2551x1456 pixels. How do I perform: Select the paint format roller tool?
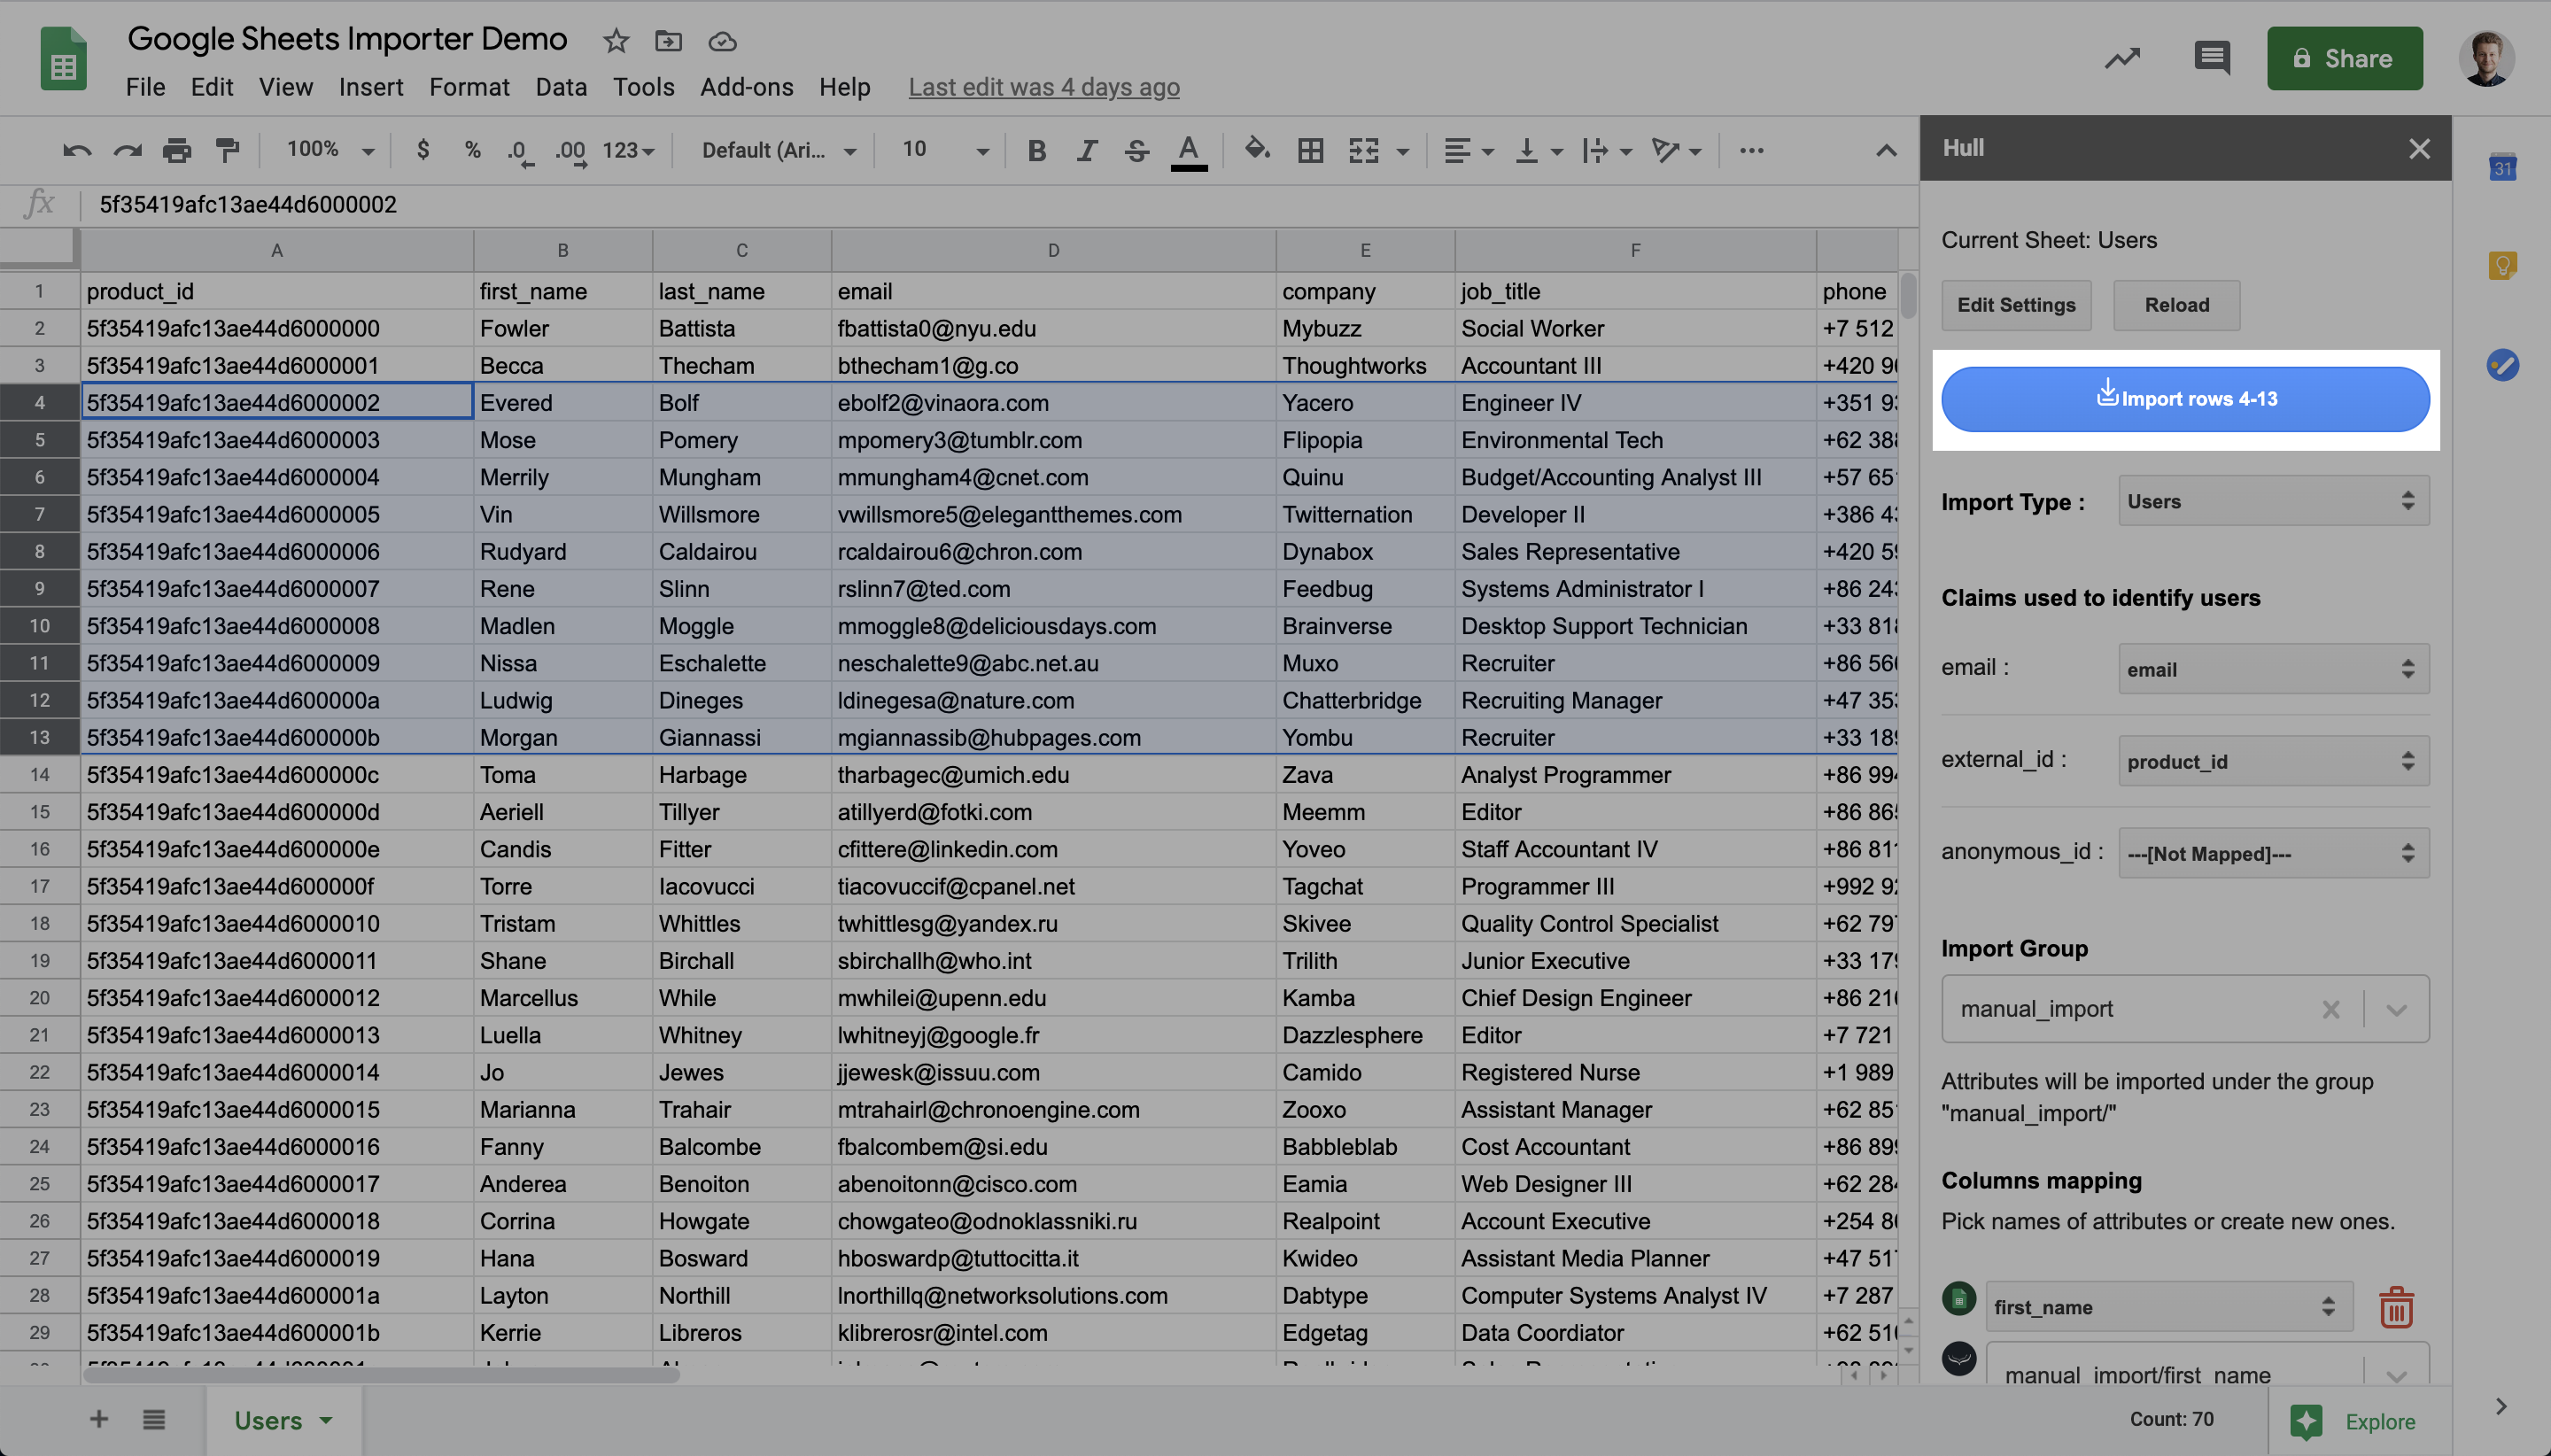click(228, 151)
